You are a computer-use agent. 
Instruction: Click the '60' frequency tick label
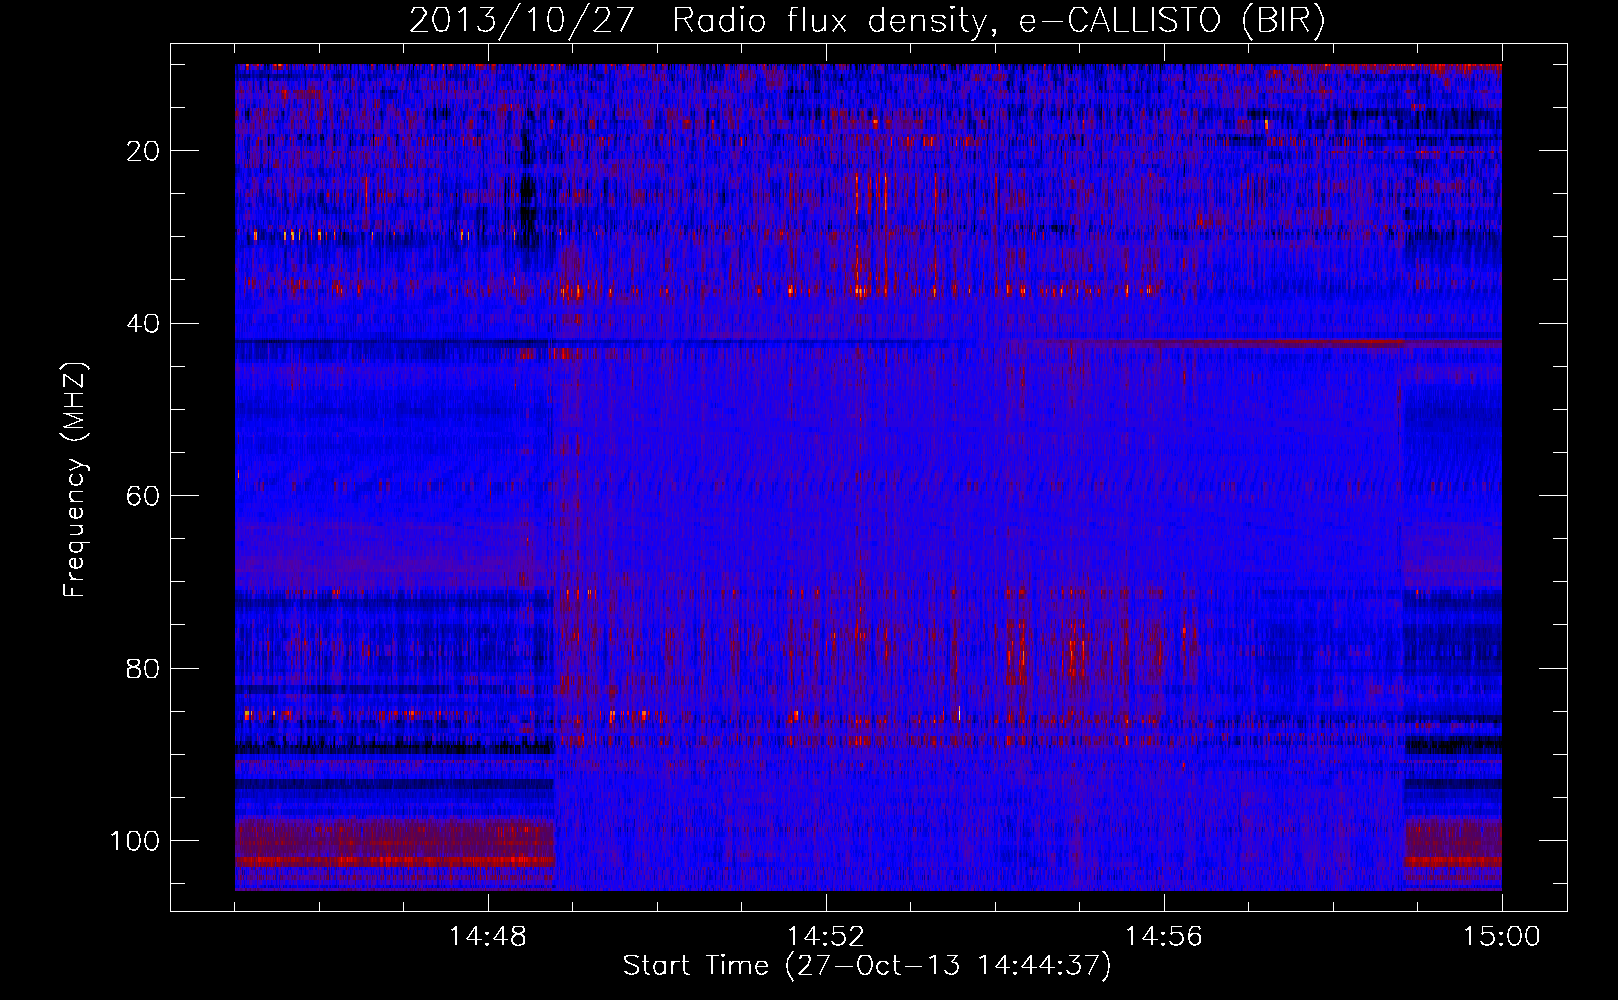[x=144, y=496]
